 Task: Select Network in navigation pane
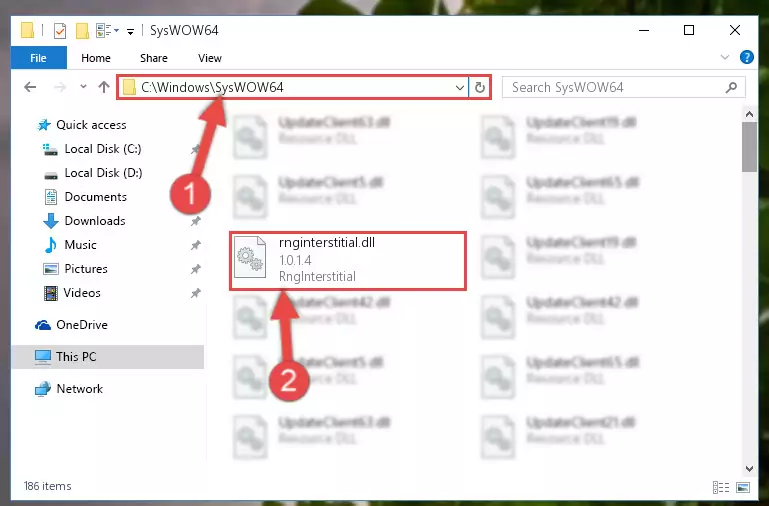(x=79, y=389)
